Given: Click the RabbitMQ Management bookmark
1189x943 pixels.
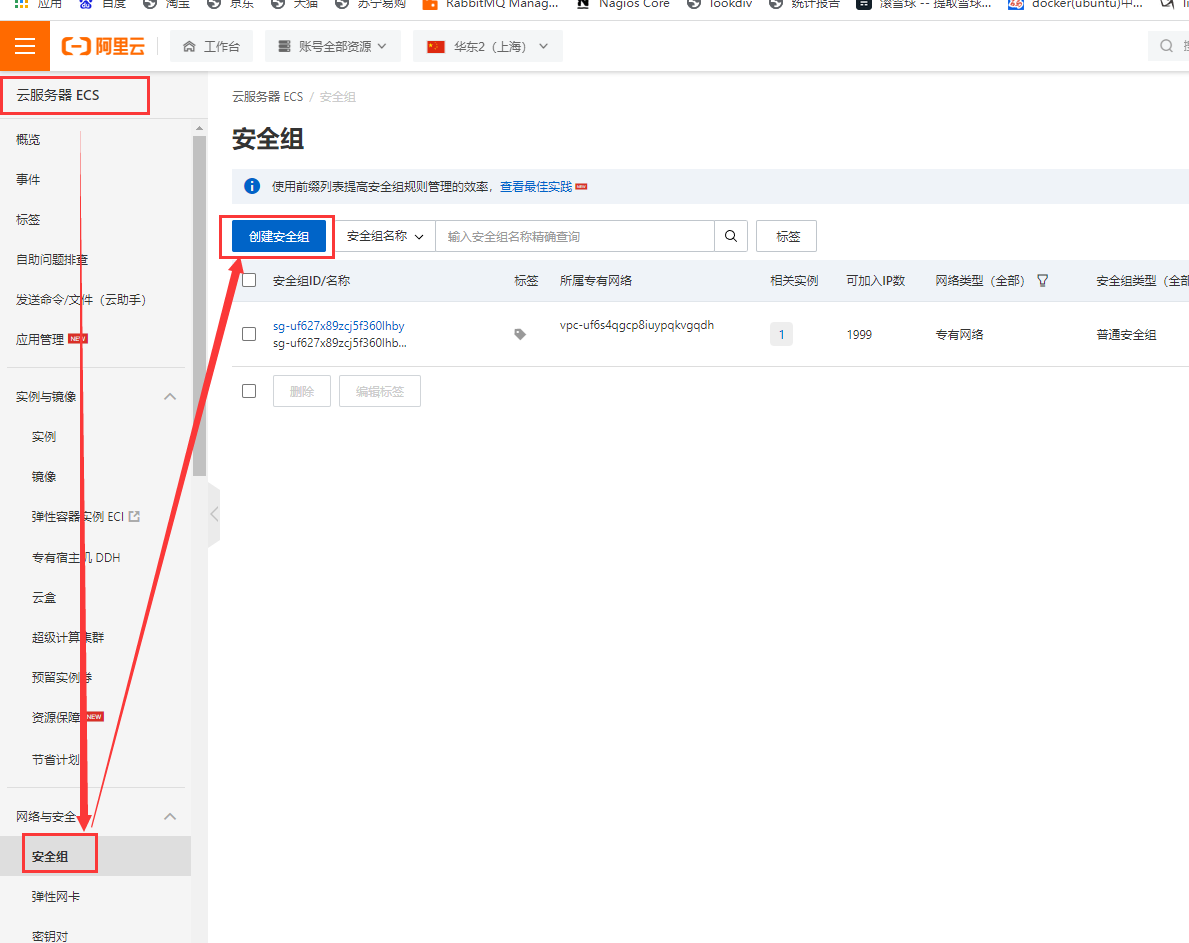Looking at the screenshot, I should (491, 5).
